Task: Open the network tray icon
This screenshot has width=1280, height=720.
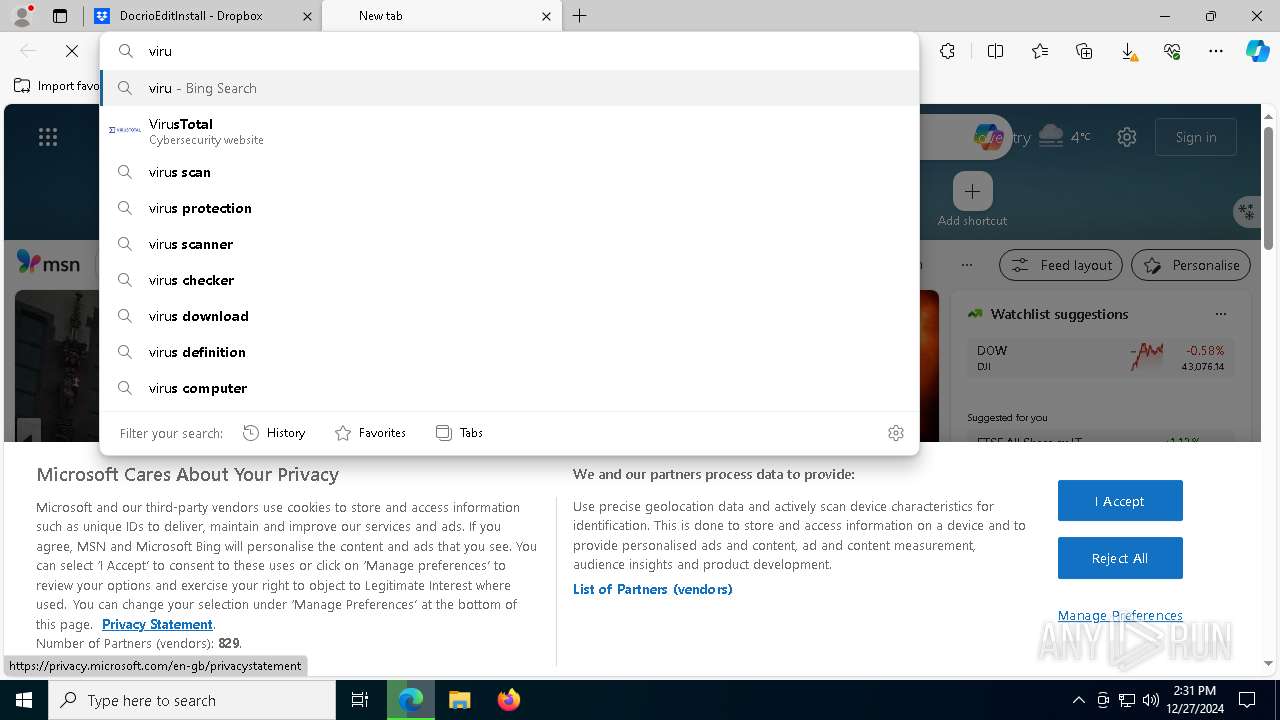Action: point(1127,700)
